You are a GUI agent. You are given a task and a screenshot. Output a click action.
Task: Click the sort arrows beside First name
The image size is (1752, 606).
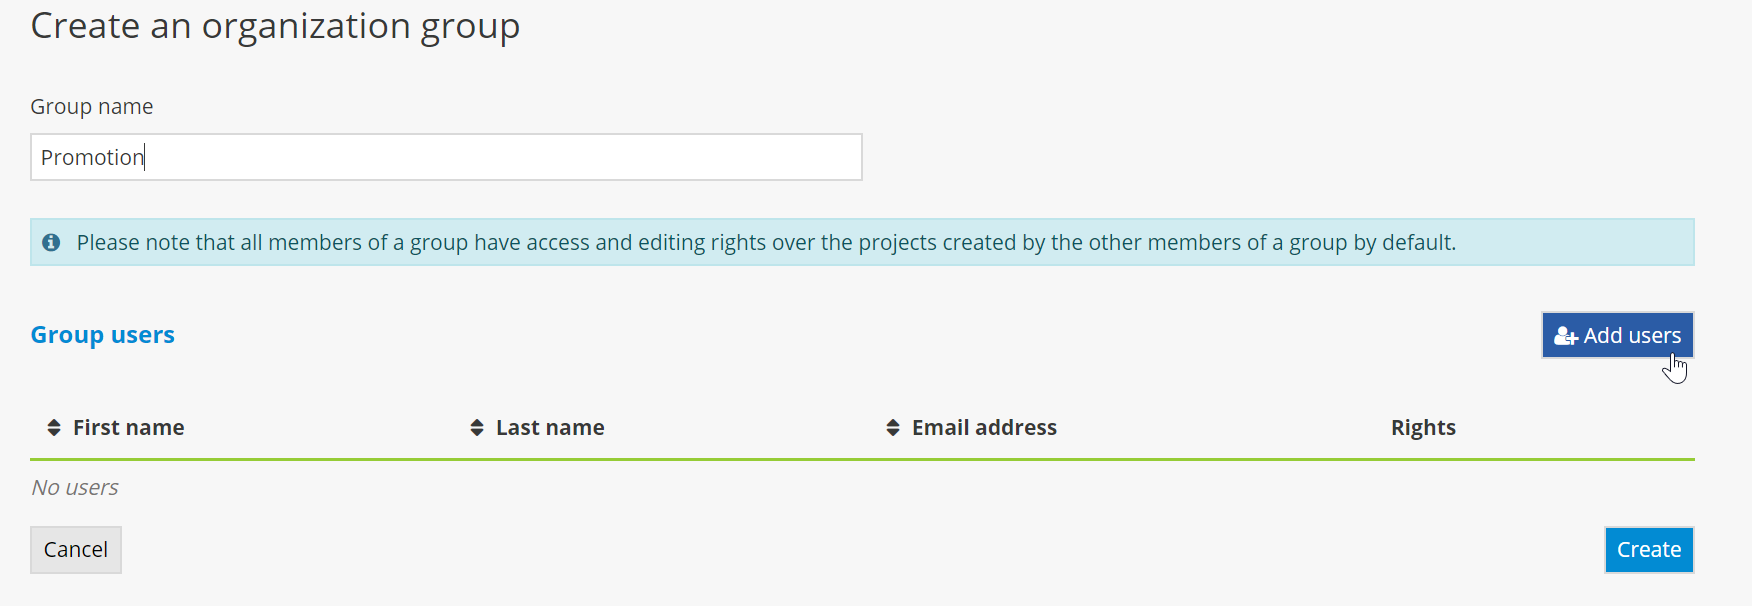[x=54, y=428]
